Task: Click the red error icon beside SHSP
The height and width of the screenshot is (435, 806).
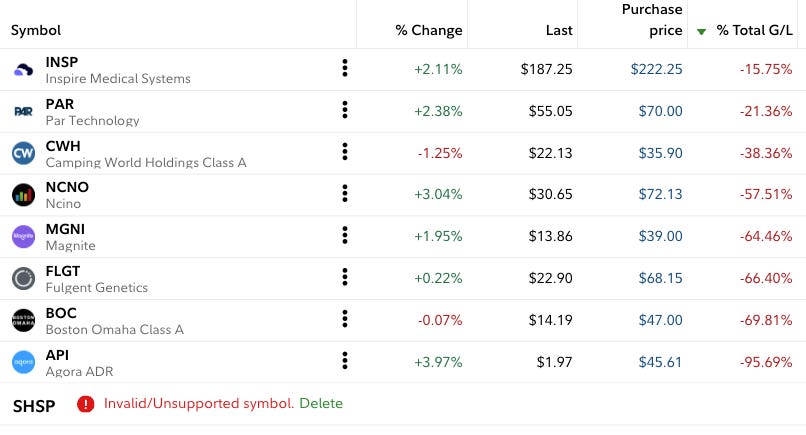Action: (86, 404)
